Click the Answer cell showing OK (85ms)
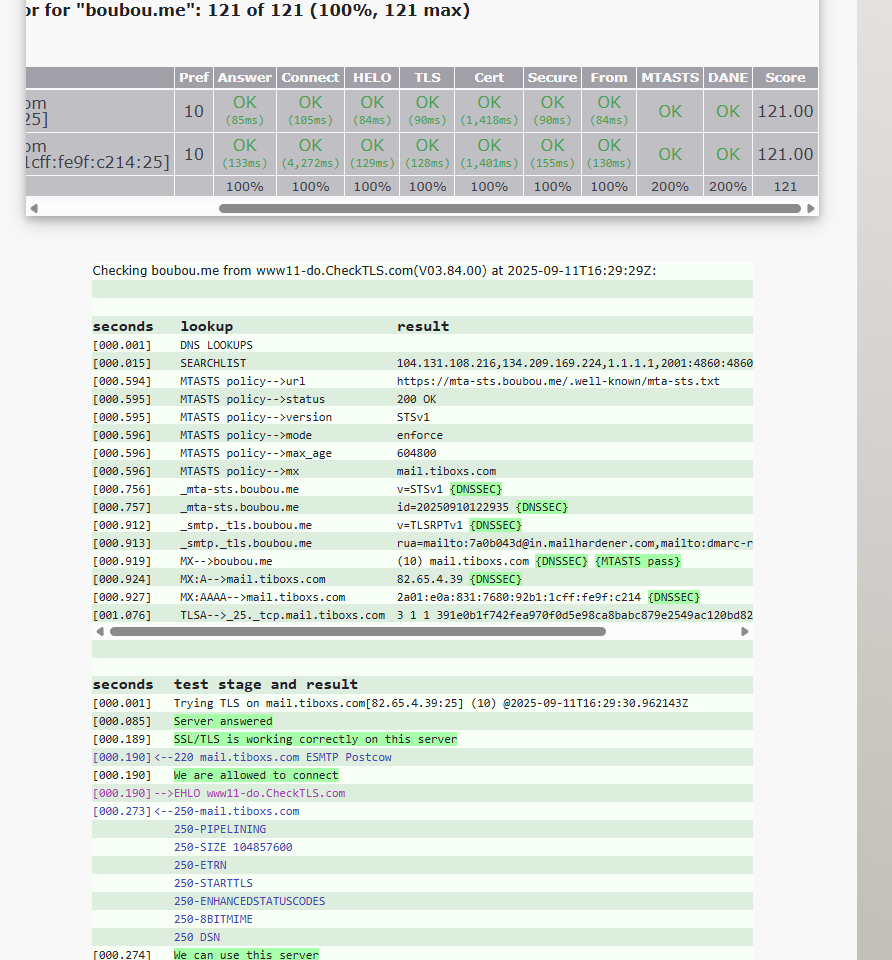Screen dimensions: 892x960 [245, 111]
